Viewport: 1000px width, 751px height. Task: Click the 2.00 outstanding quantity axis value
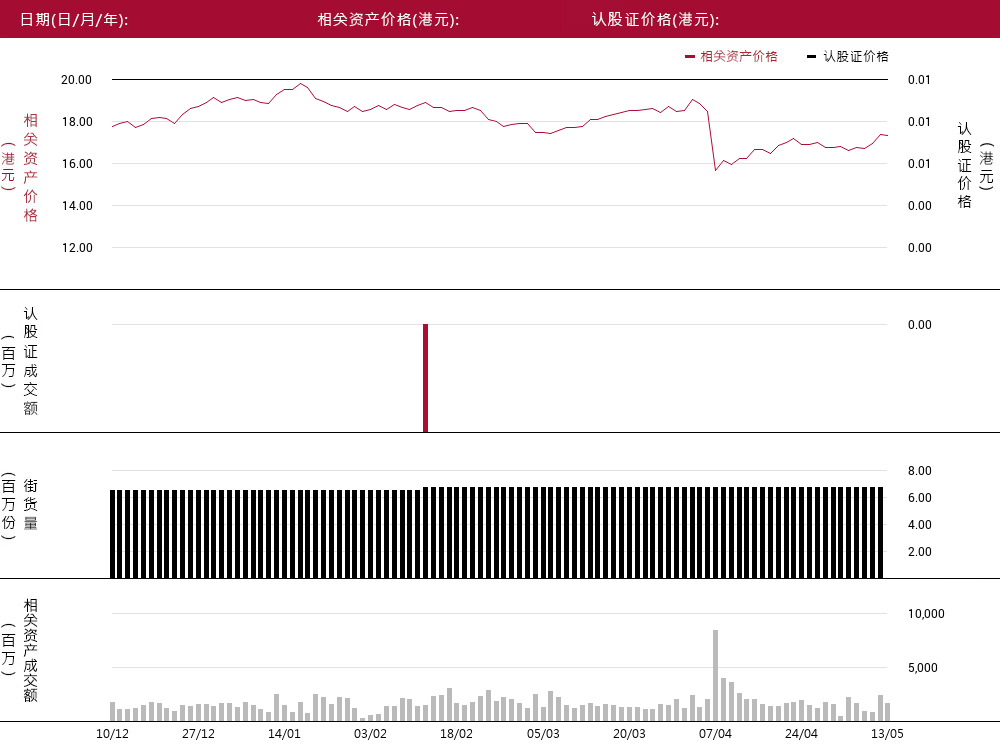click(920, 552)
